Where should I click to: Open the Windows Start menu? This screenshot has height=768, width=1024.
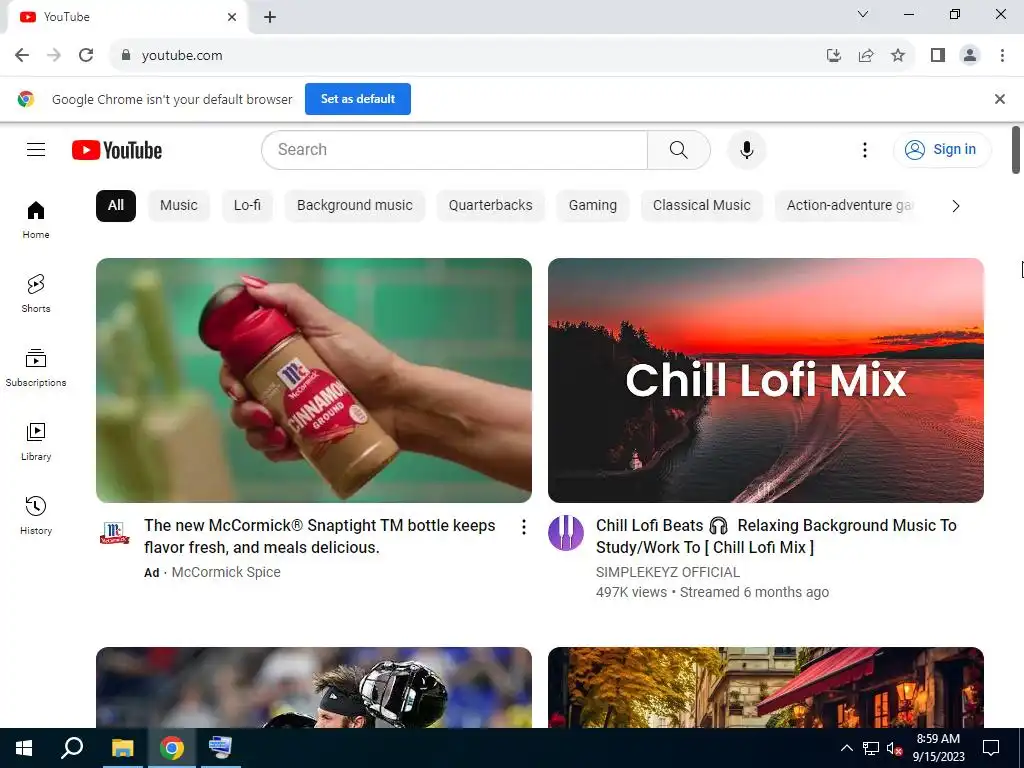(x=24, y=748)
